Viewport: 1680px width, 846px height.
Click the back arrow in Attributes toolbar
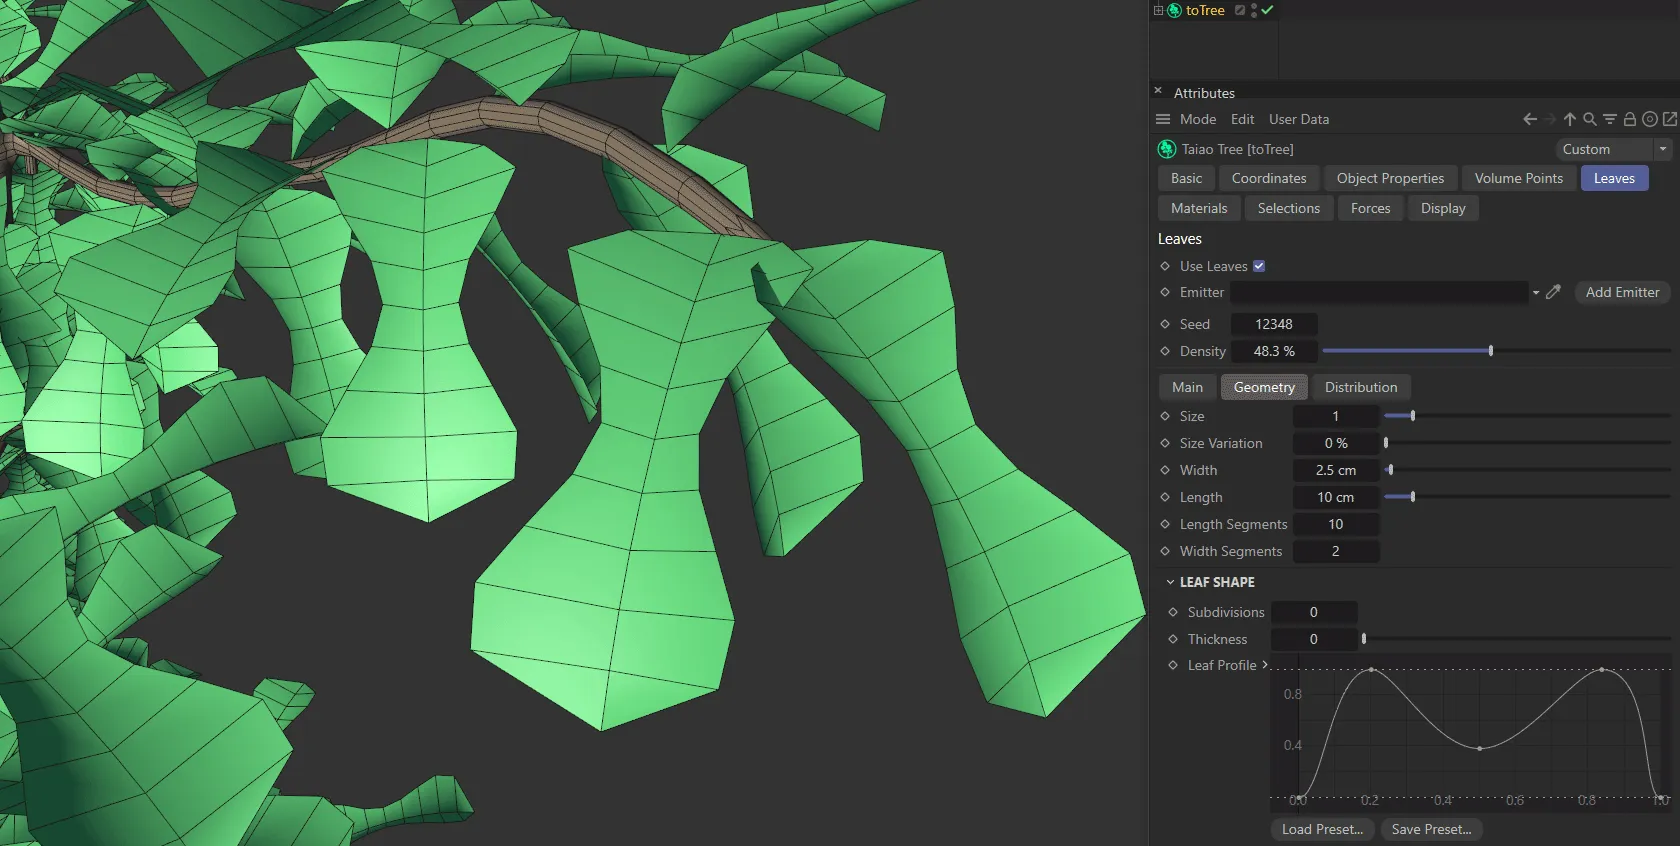1529,119
